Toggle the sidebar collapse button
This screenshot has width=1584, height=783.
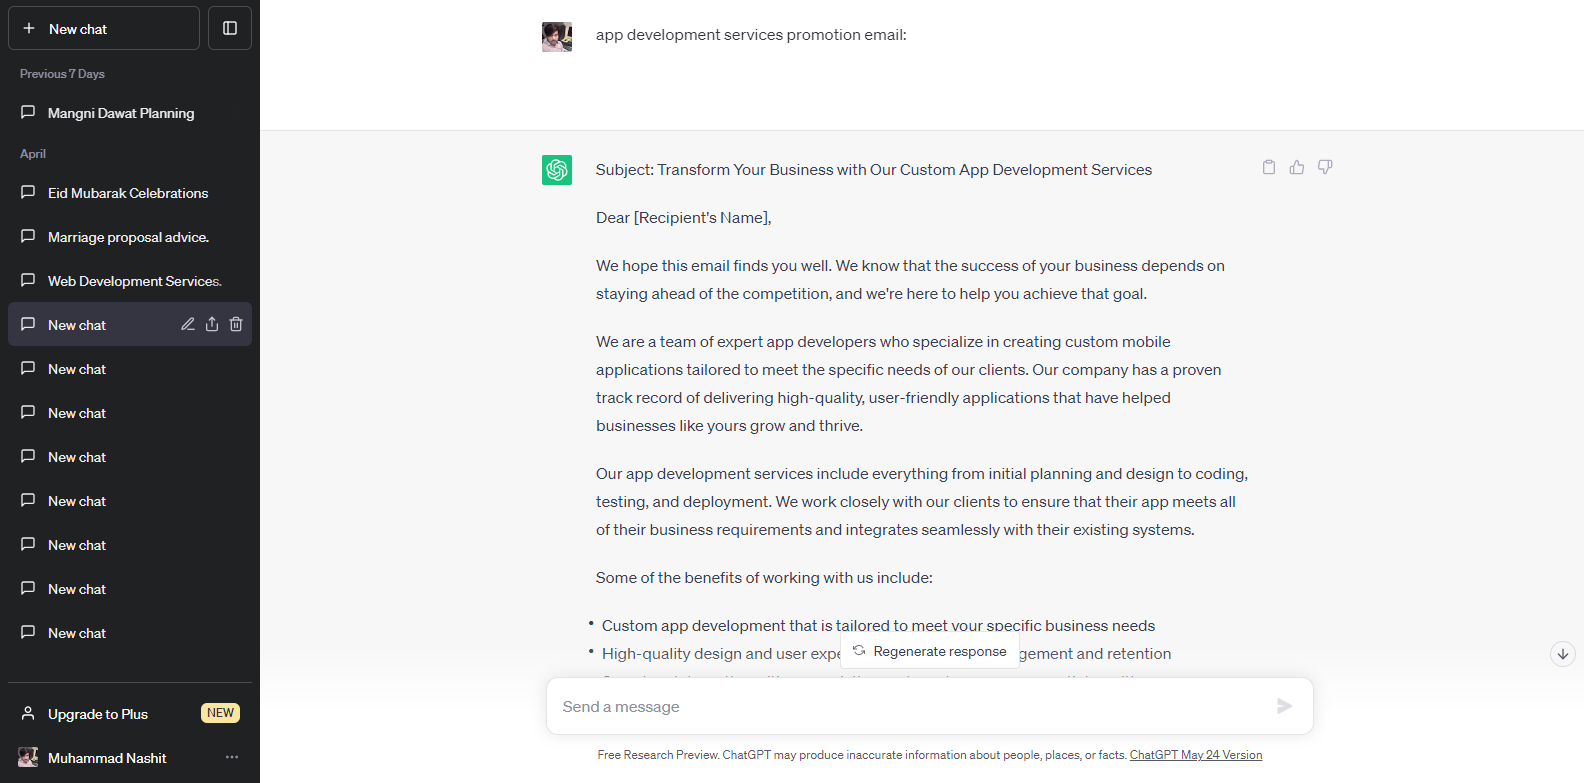pos(230,28)
